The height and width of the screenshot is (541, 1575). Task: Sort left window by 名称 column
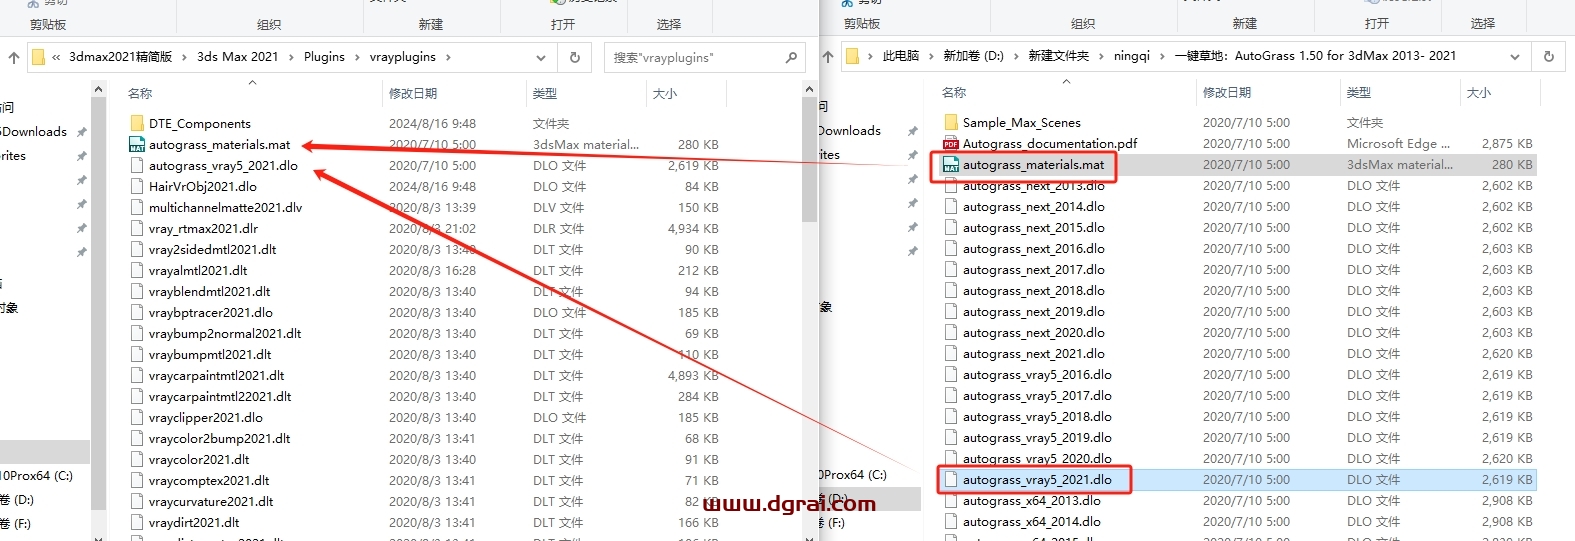(140, 93)
